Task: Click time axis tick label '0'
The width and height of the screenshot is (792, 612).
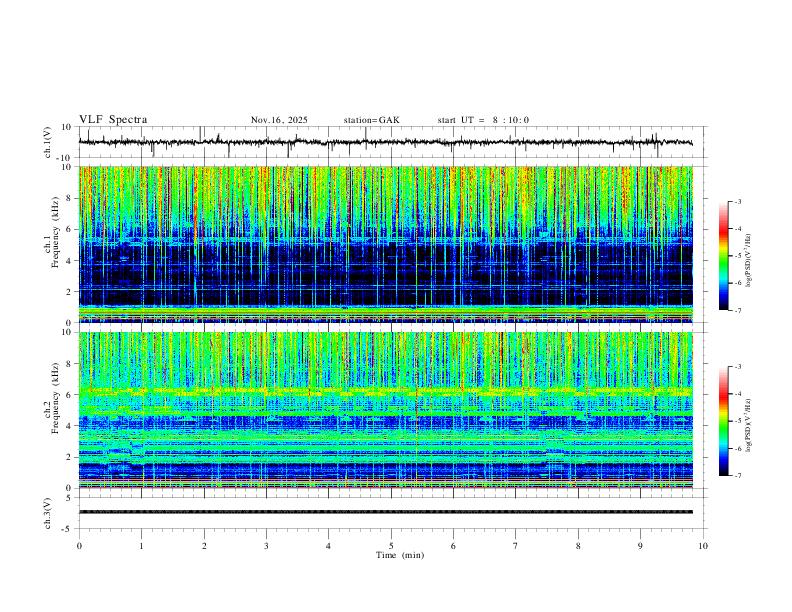Action: [79, 546]
